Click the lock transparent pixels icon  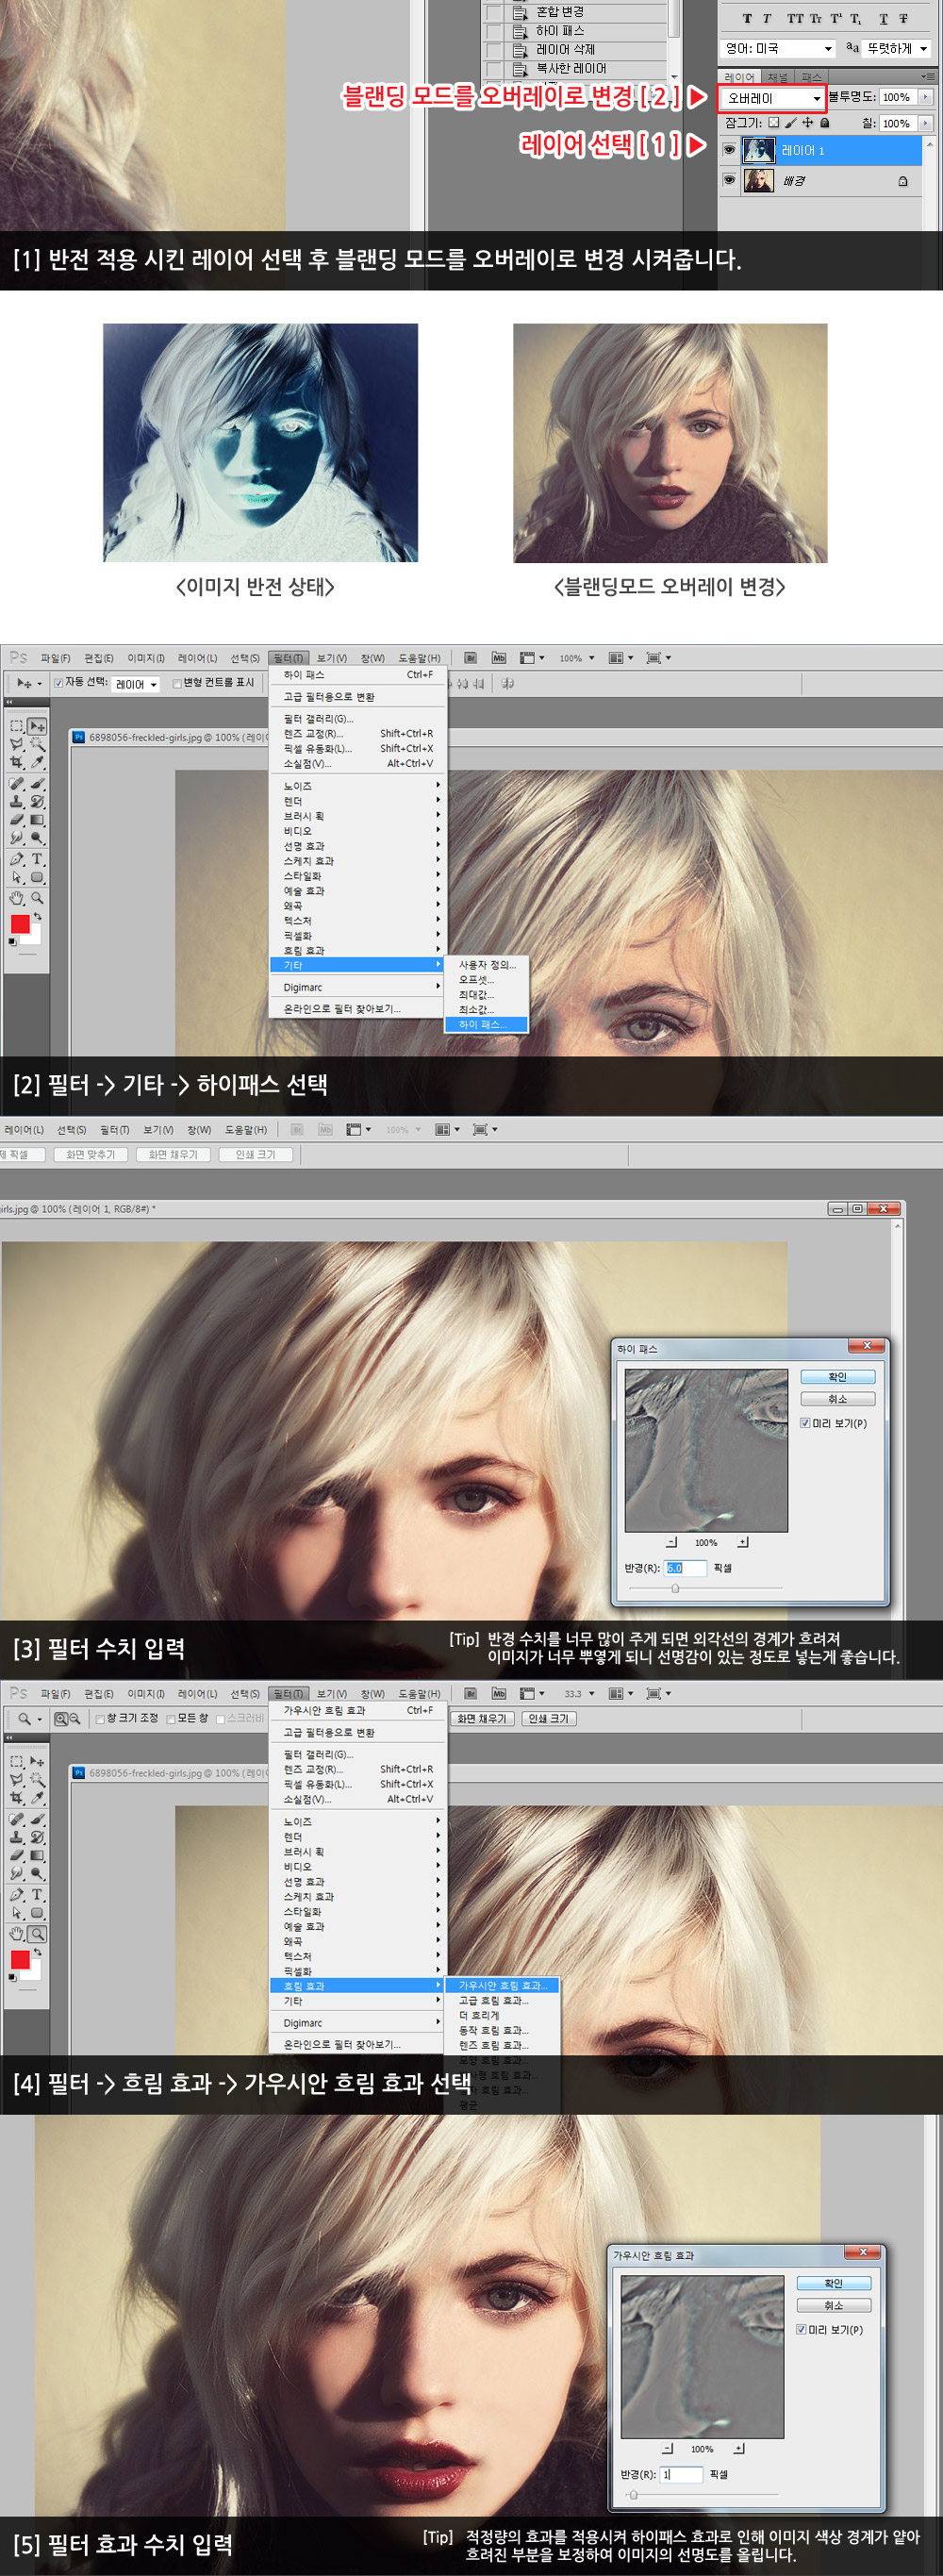[x=773, y=123]
